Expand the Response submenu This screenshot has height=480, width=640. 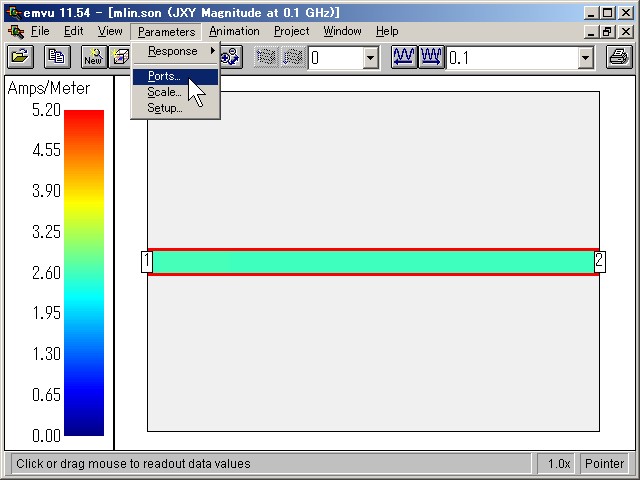(176, 51)
